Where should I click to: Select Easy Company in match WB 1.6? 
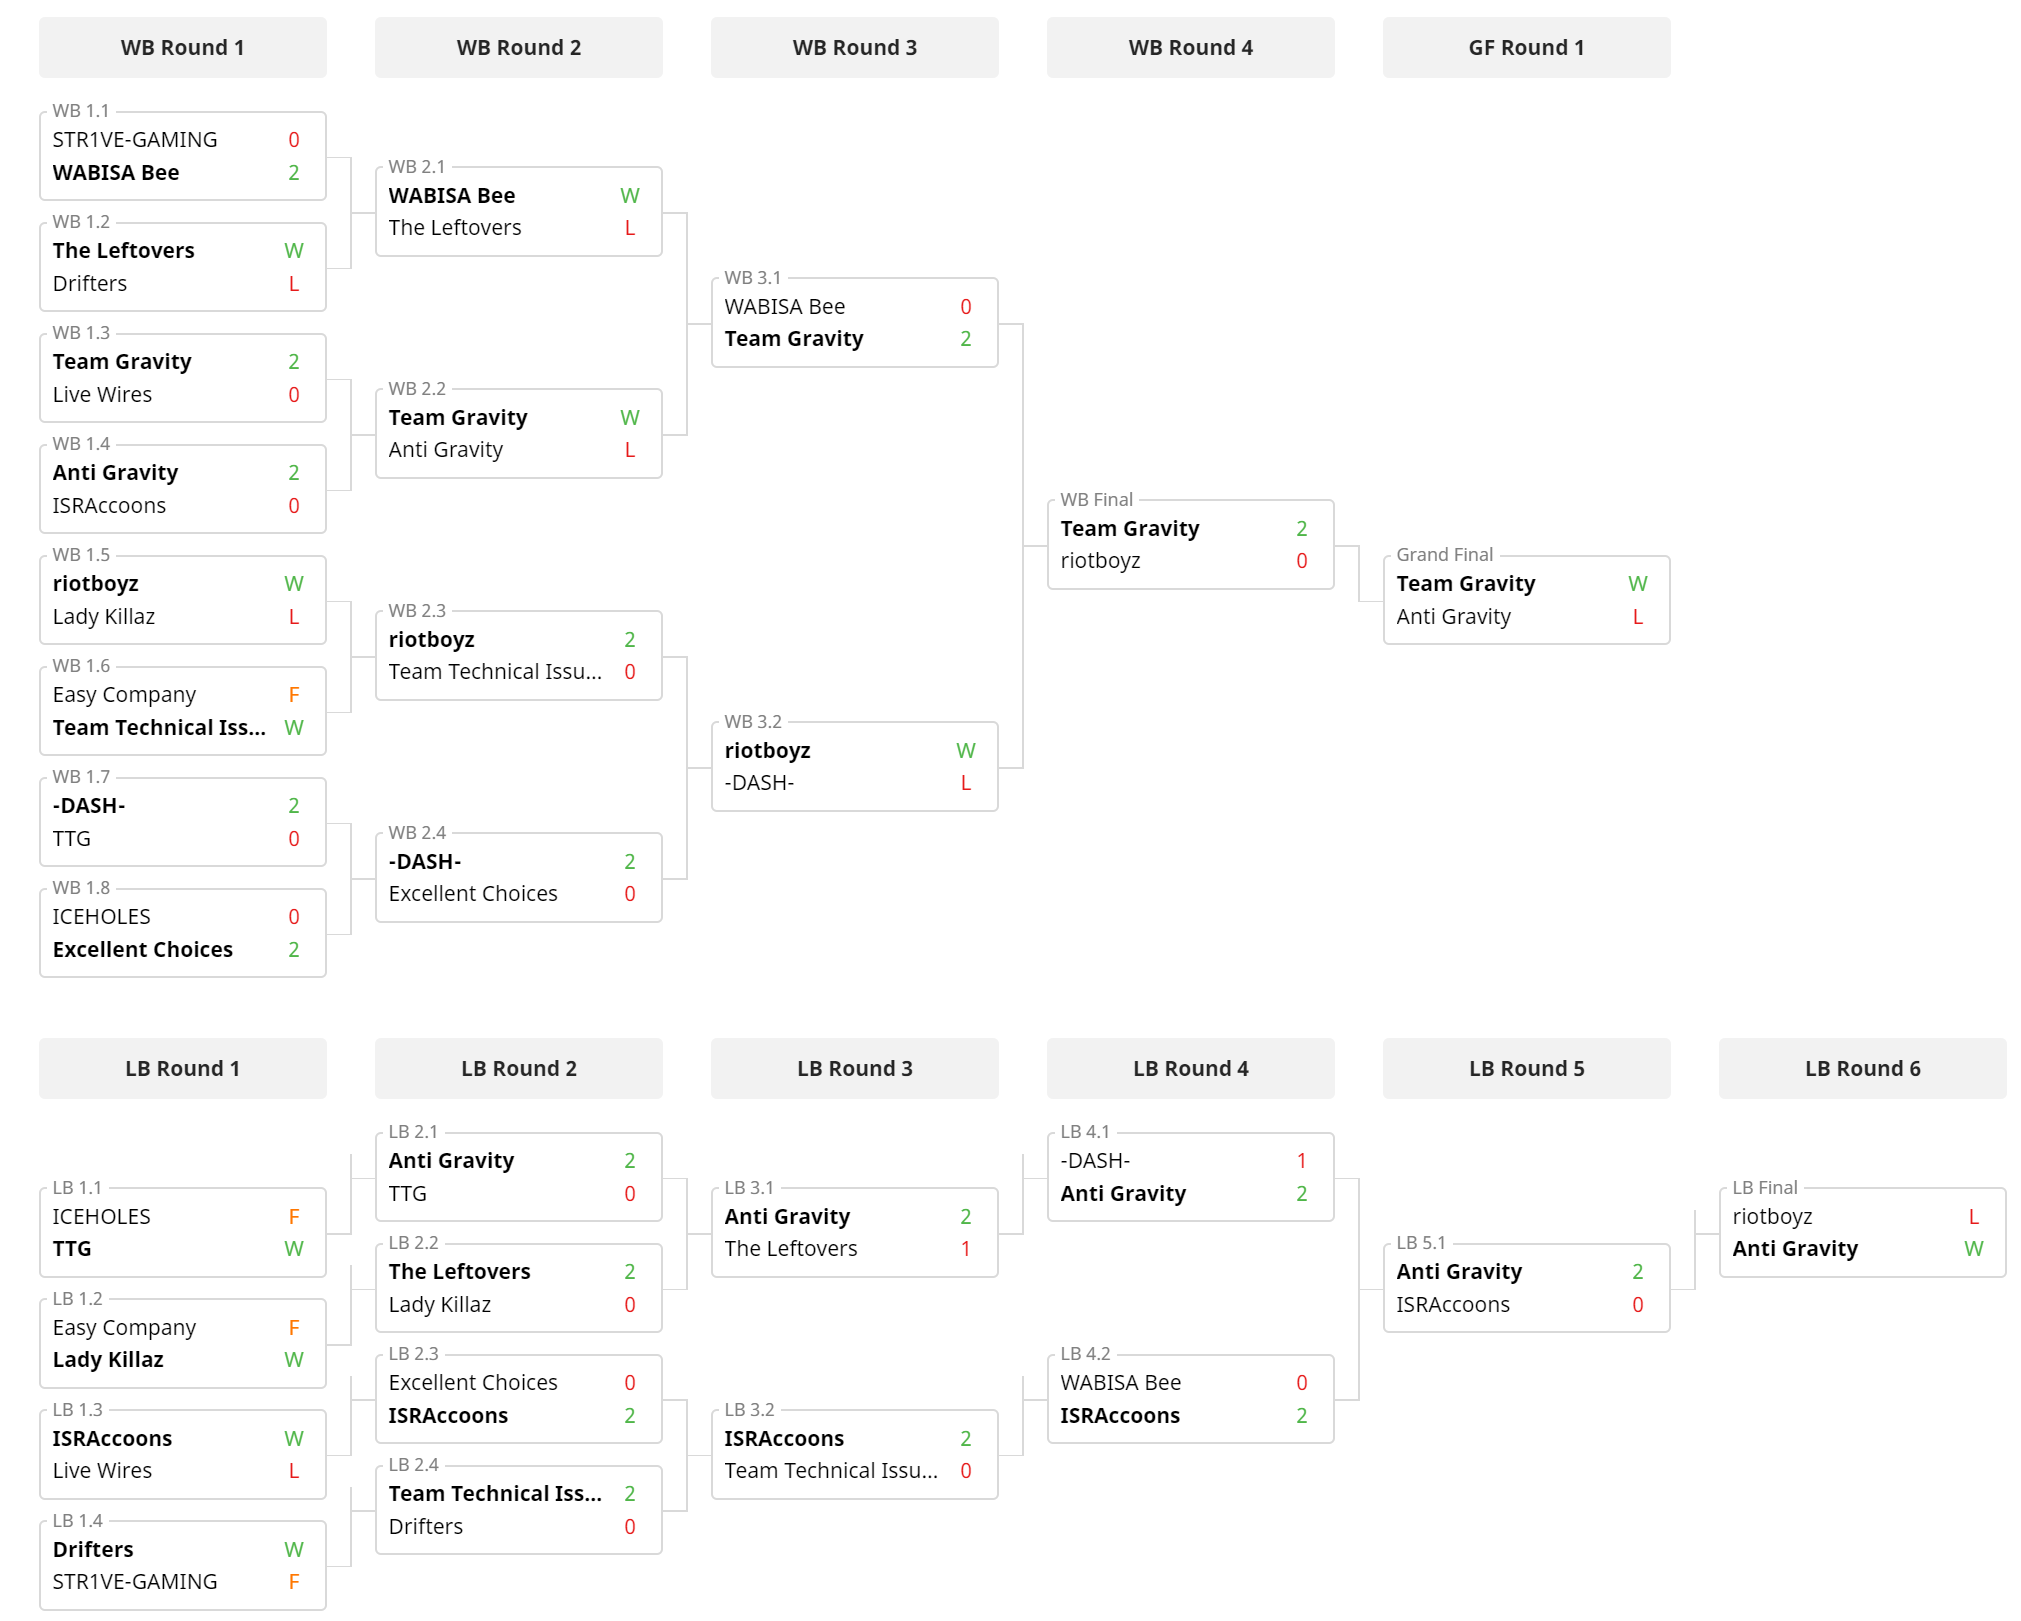[x=124, y=694]
